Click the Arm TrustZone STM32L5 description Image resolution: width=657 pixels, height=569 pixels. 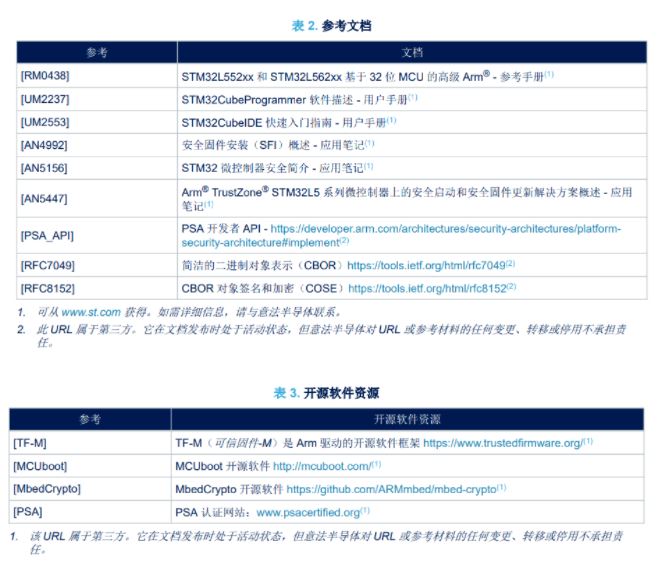406,199
